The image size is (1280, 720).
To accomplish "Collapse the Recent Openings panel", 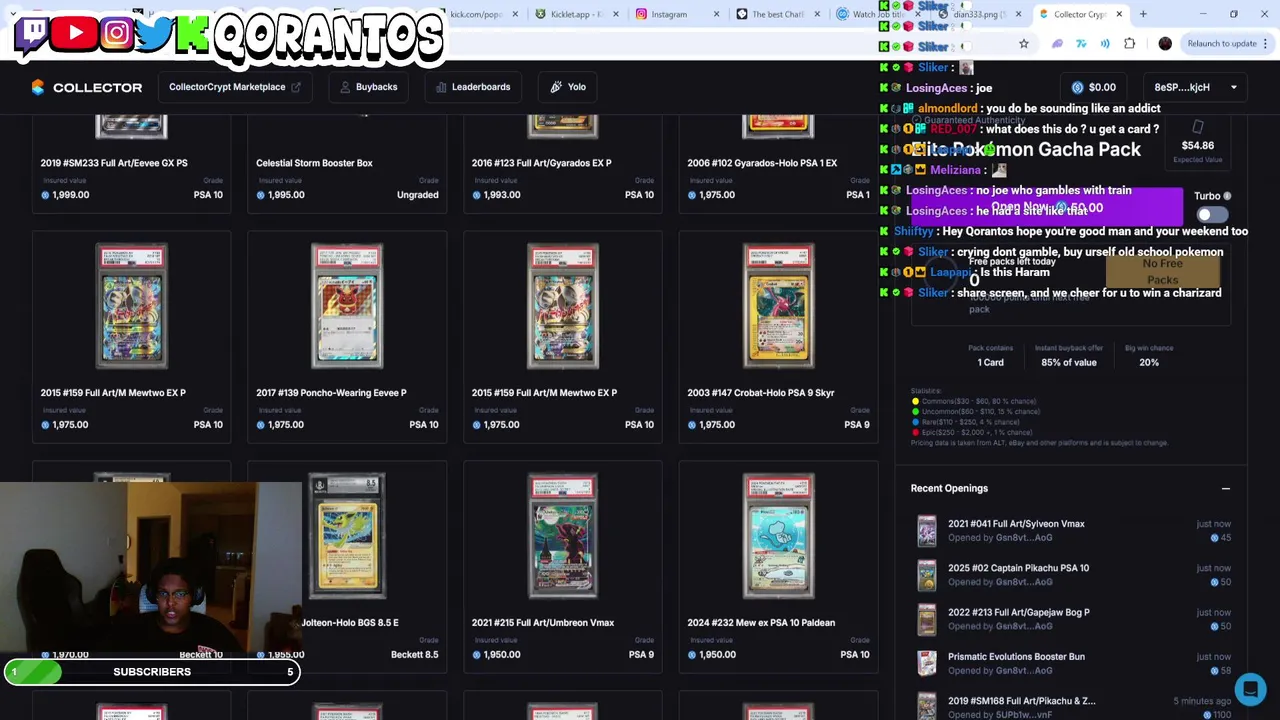I will point(1226,489).
